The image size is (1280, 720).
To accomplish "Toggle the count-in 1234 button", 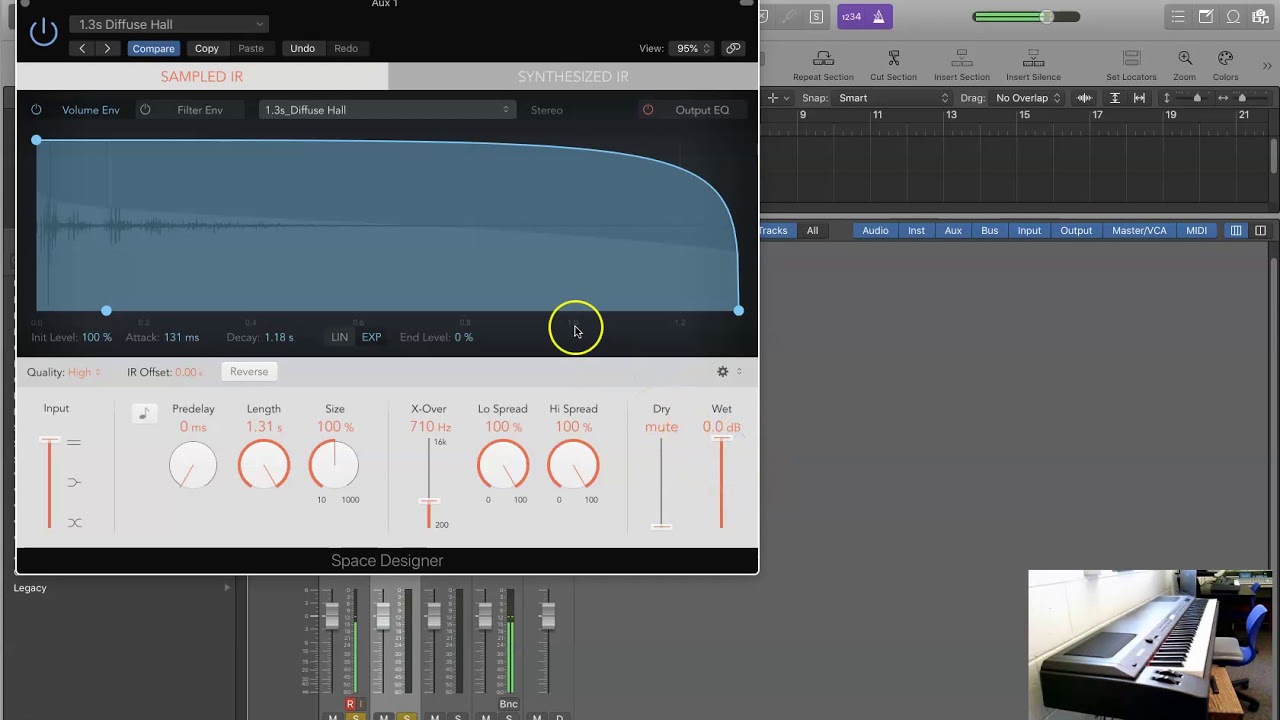I will [851, 17].
